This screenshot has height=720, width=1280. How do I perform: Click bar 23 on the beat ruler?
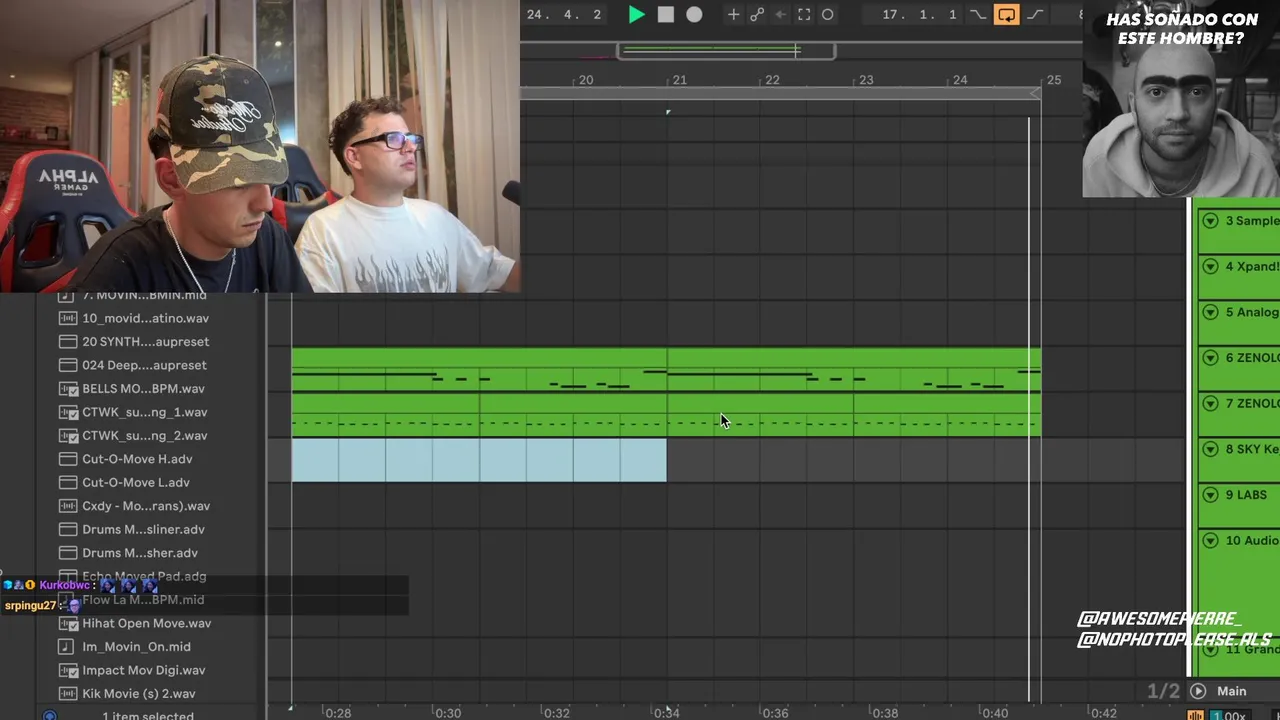pos(866,80)
